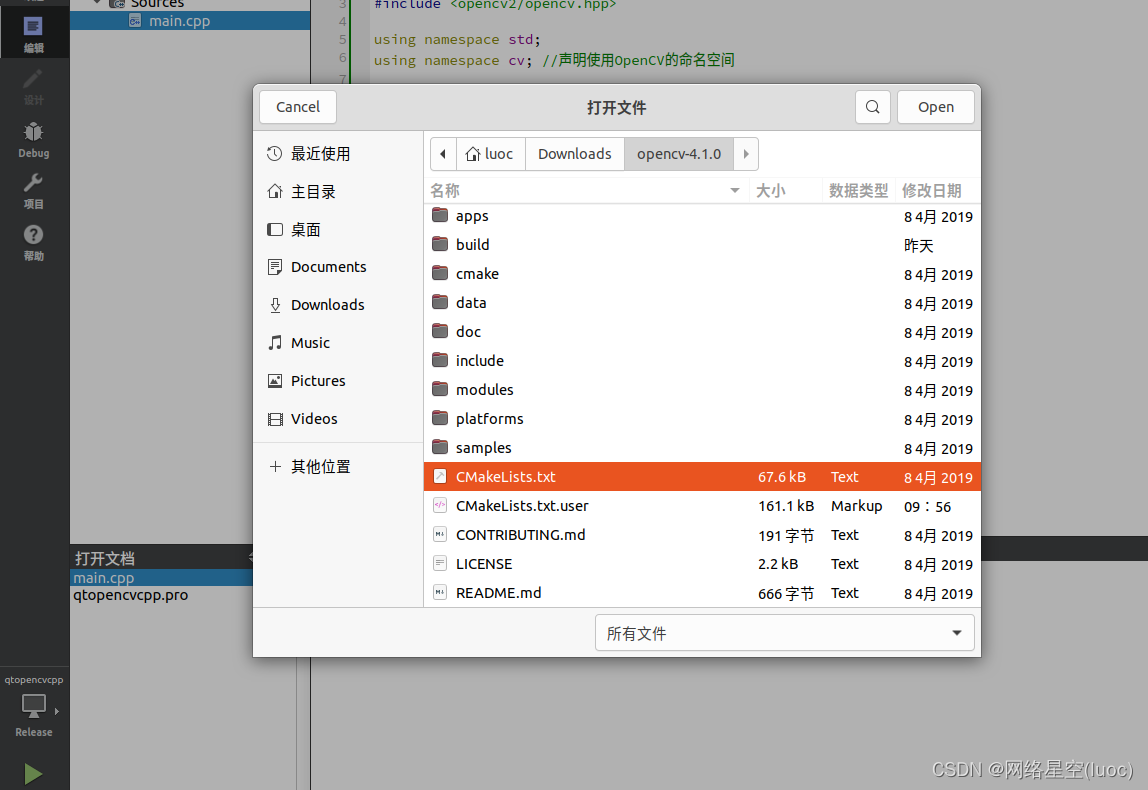Switch to 设计 mode in Qt Creator
Screen dimensions: 1148x790
[34, 87]
